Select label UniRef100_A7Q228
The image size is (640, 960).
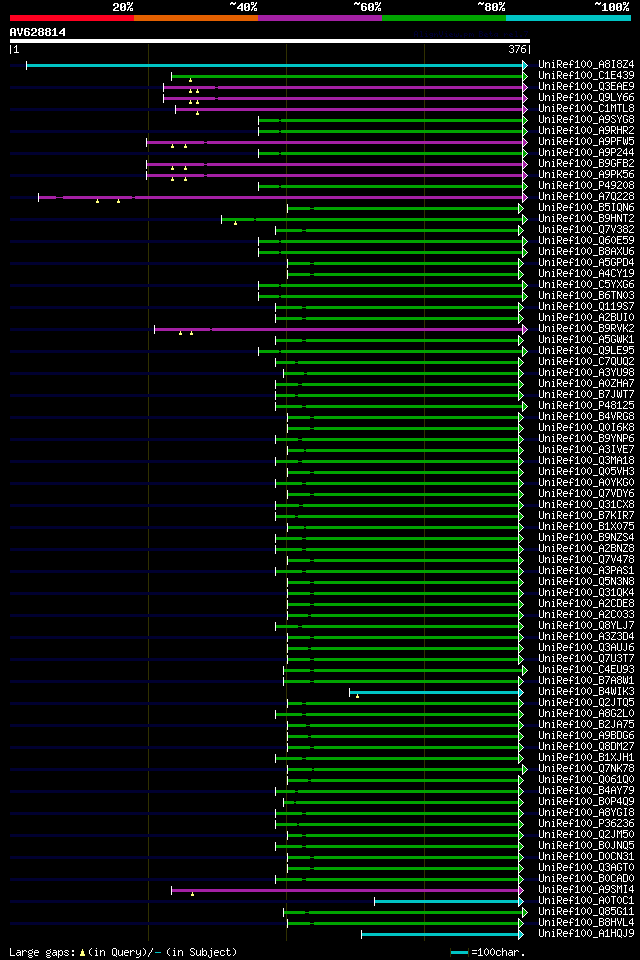pos(586,197)
